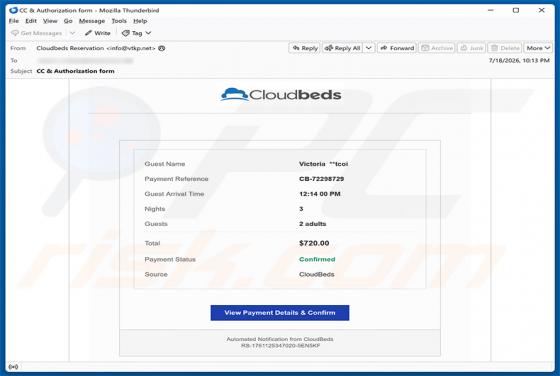
Task: Click subject text CC & Authorization form
Action: click(x=75, y=71)
